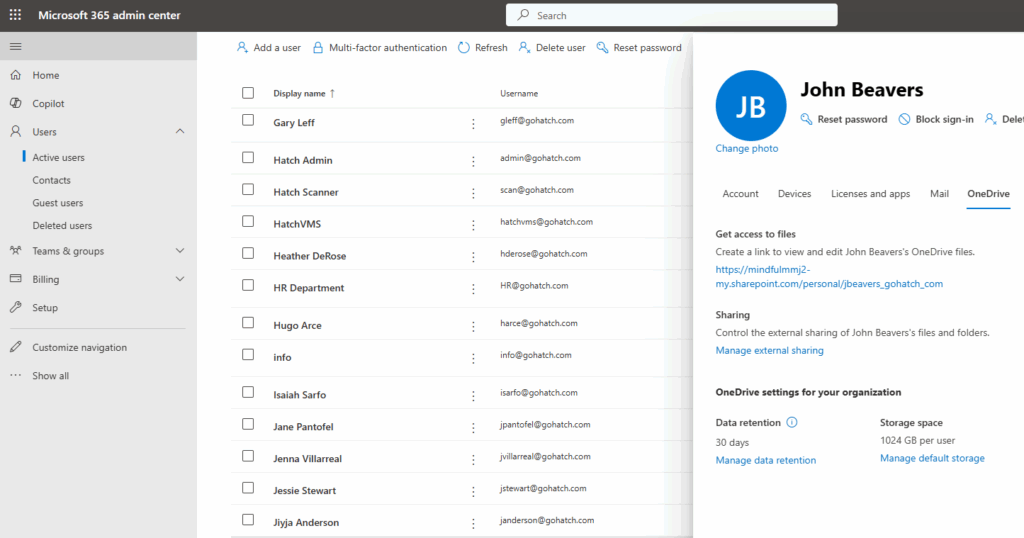
Task: Open more actions menu for Jessie Stewart
Action: (x=473, y=492)
